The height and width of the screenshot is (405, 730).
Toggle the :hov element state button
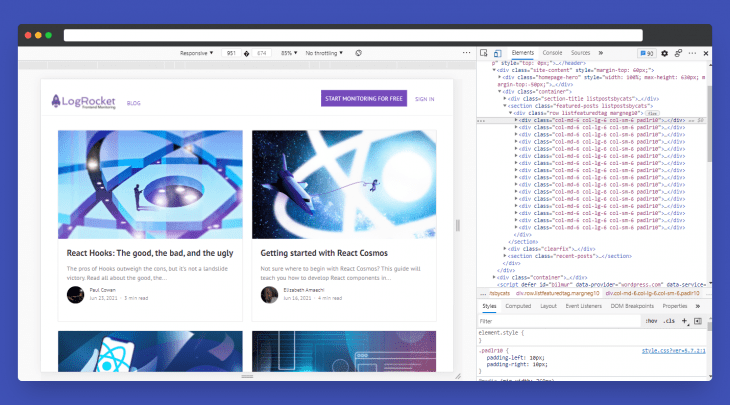click(651, 321)
